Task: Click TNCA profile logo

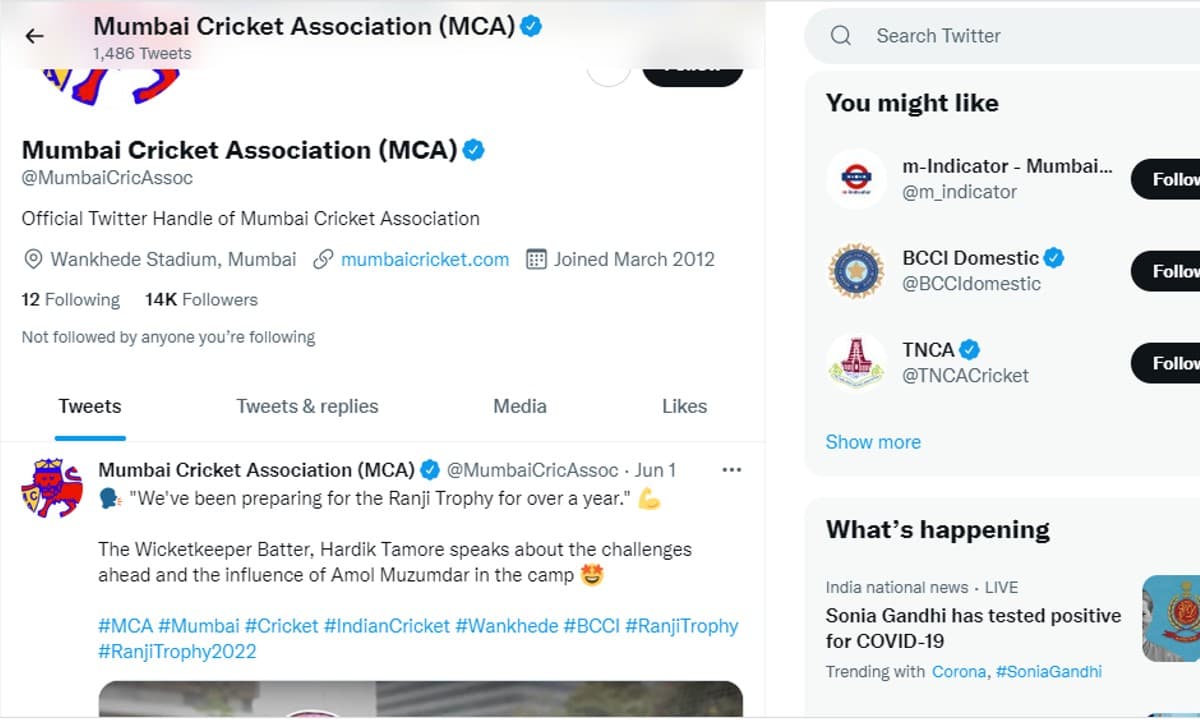Action: [x=857, y=362]
